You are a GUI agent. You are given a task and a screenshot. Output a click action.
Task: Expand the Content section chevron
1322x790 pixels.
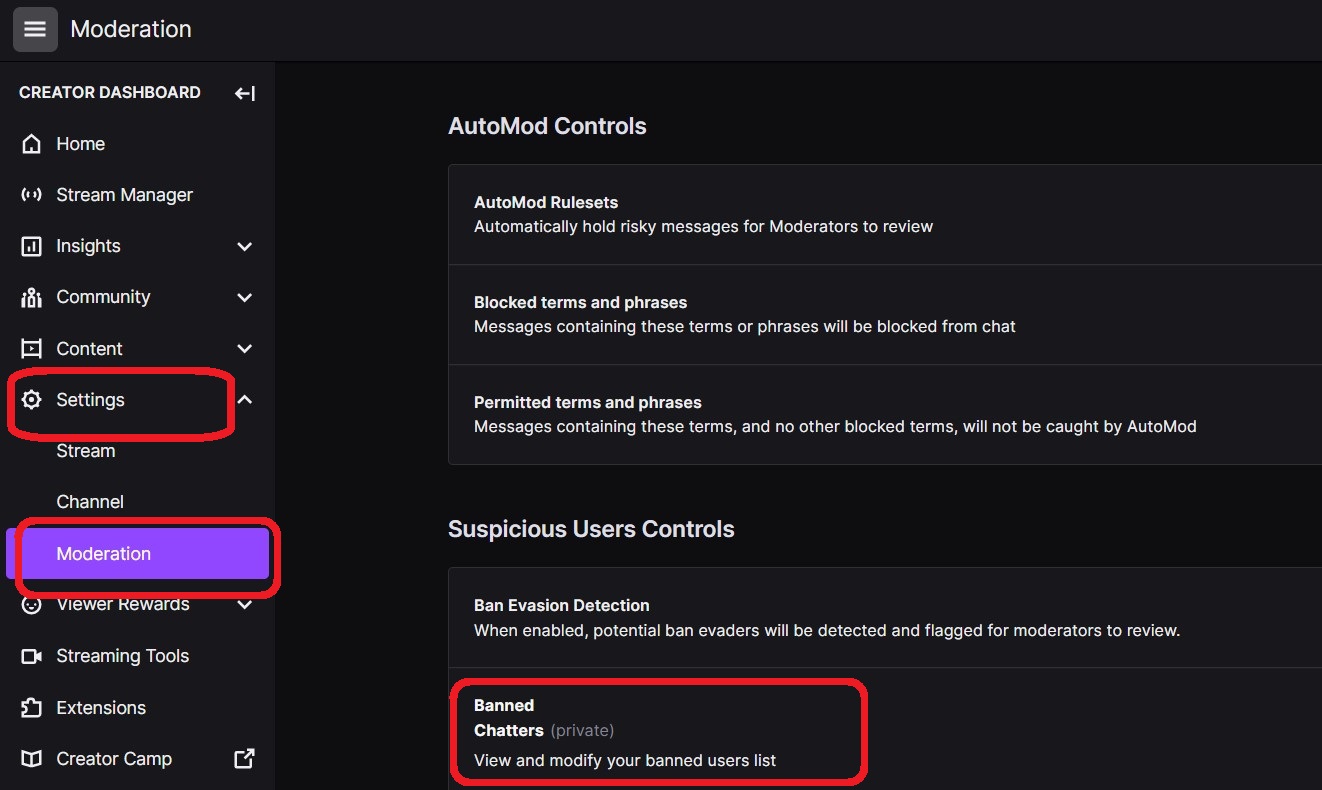[244, 349]
